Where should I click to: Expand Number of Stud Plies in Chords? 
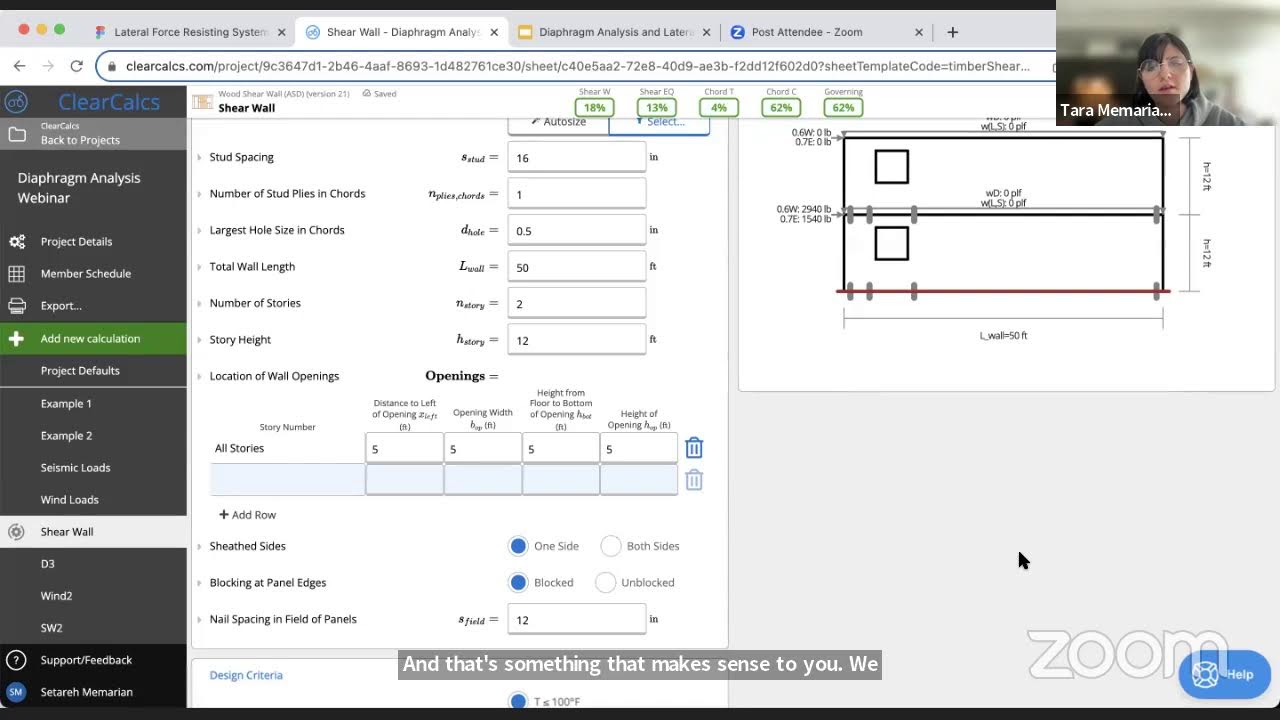click(199, 194)
